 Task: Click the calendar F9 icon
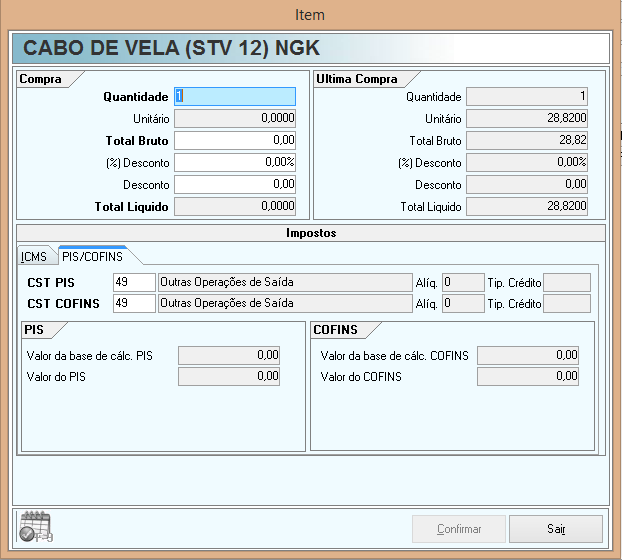[36, 526]
